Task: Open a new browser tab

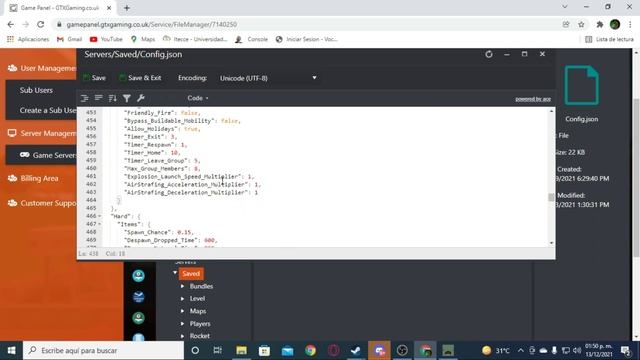Action: 127,8
